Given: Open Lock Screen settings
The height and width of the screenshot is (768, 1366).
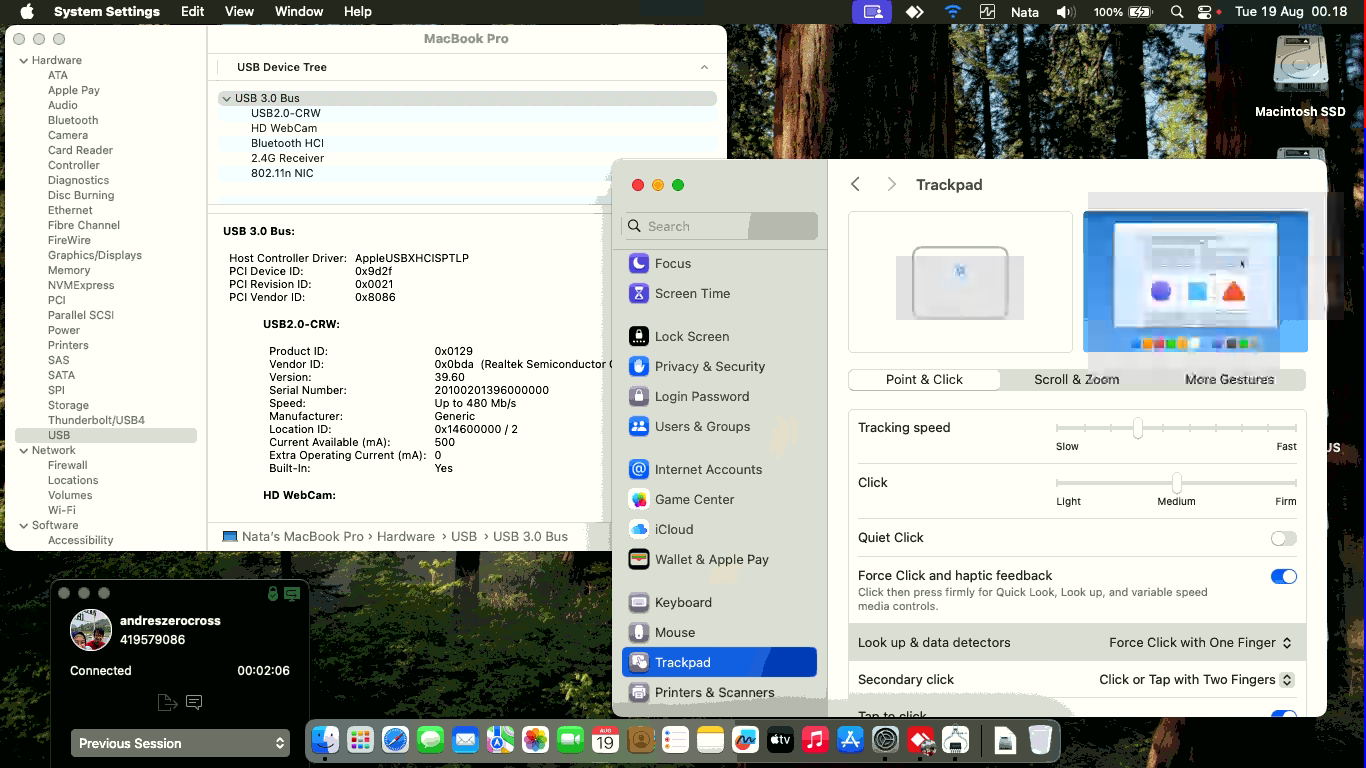Looking at the screenshot, I should (691, 336).
